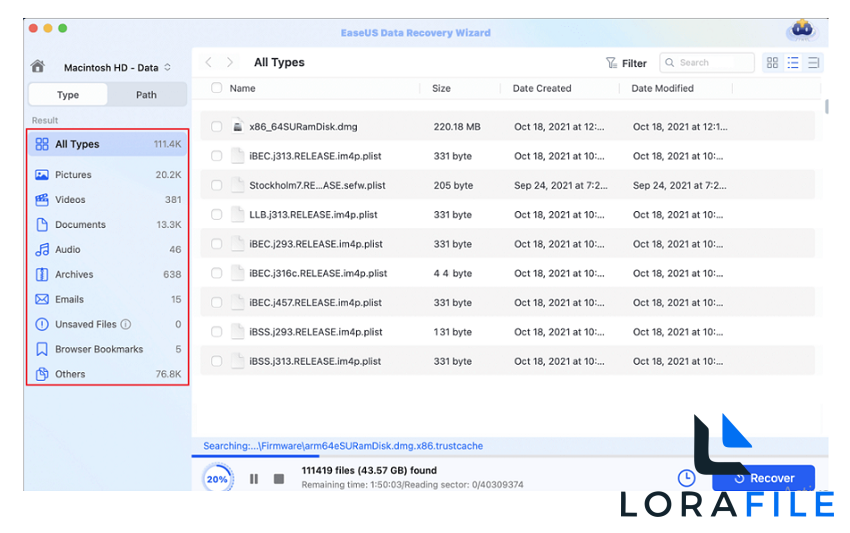Open the user account avatar
This screenshot has height=533, width=850.
802,30
